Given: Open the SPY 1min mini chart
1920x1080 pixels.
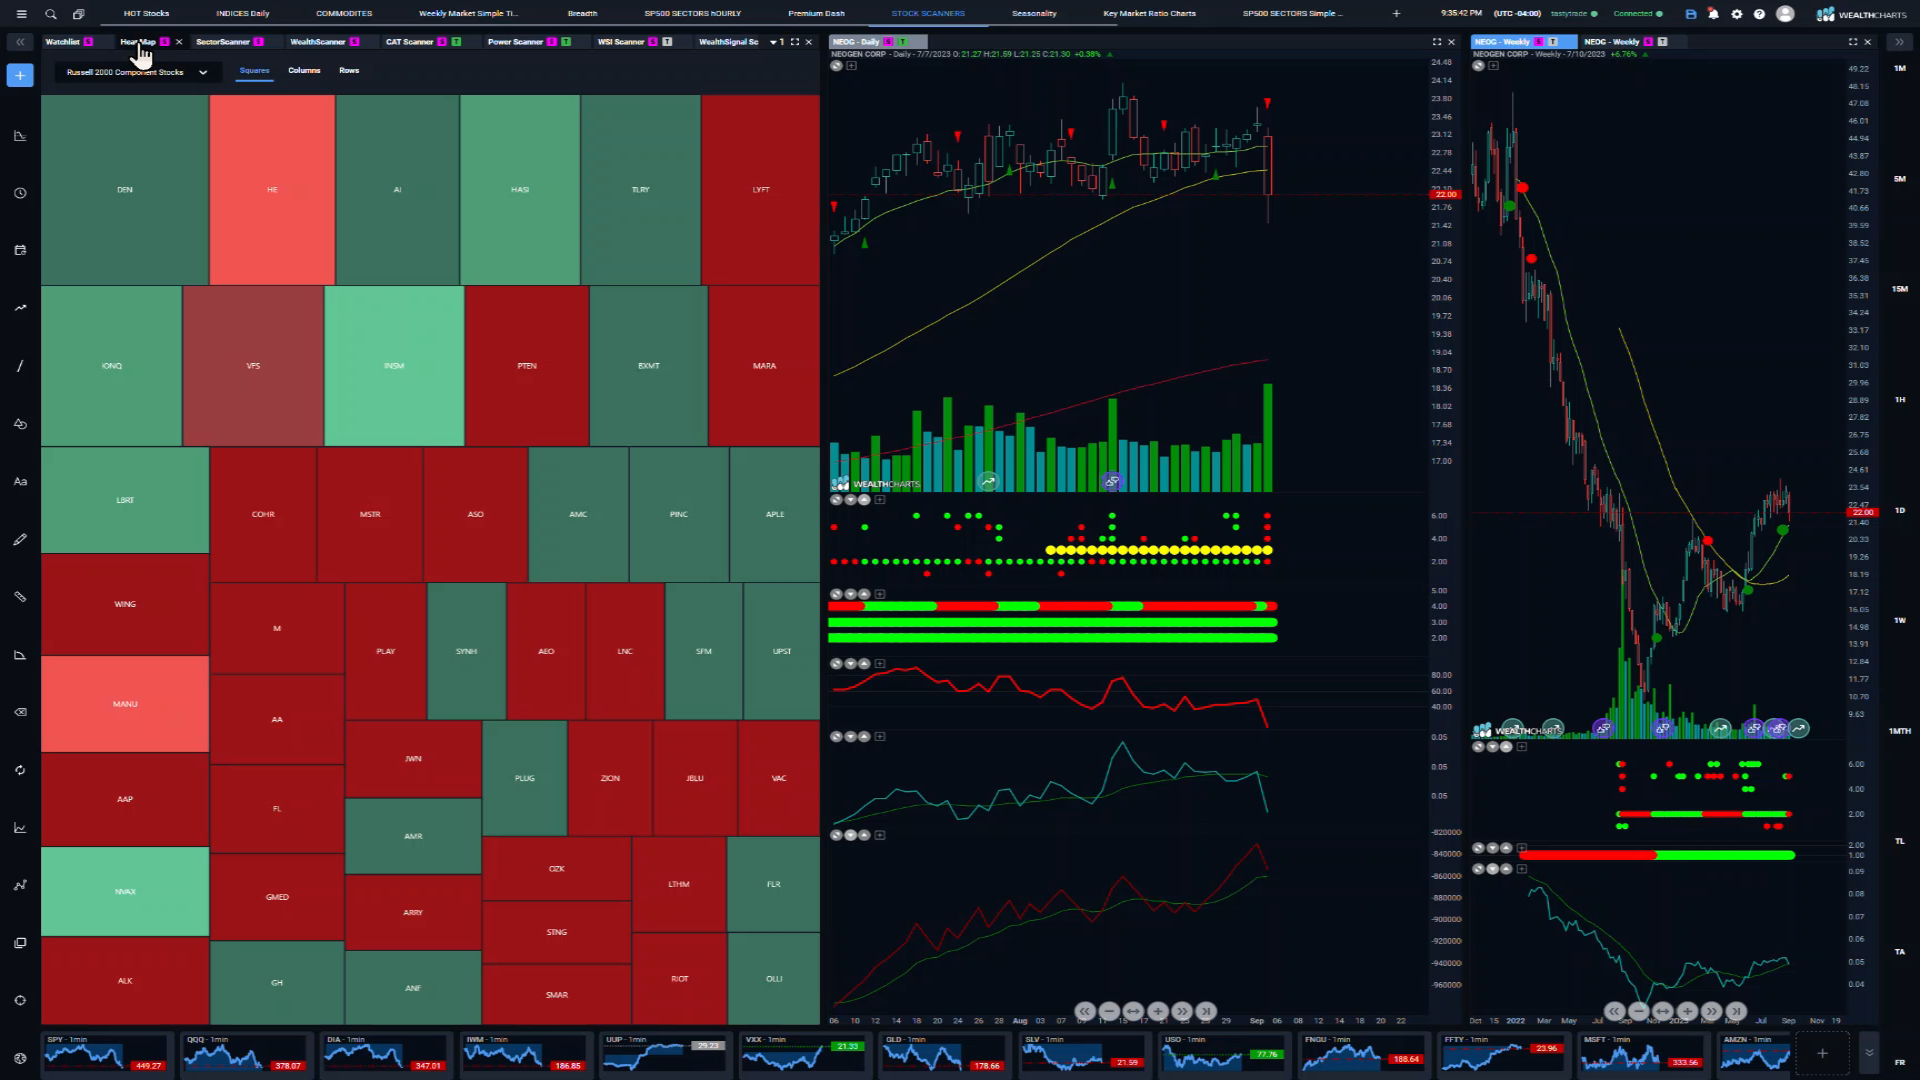Looking at the screenshot, I should tap(105, 1054).
